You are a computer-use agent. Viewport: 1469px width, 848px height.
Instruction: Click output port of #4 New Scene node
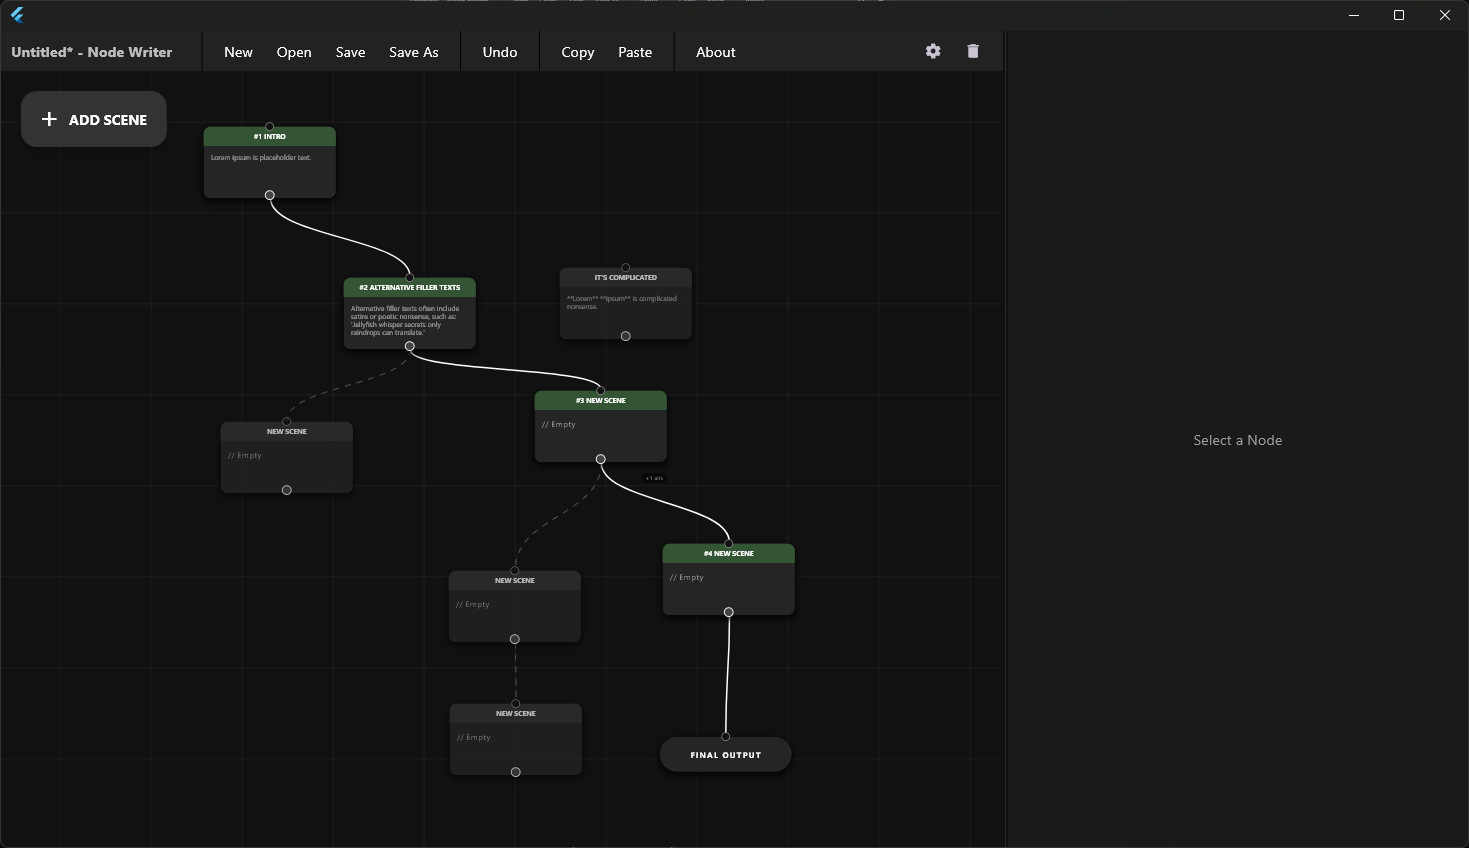(729, 612)
